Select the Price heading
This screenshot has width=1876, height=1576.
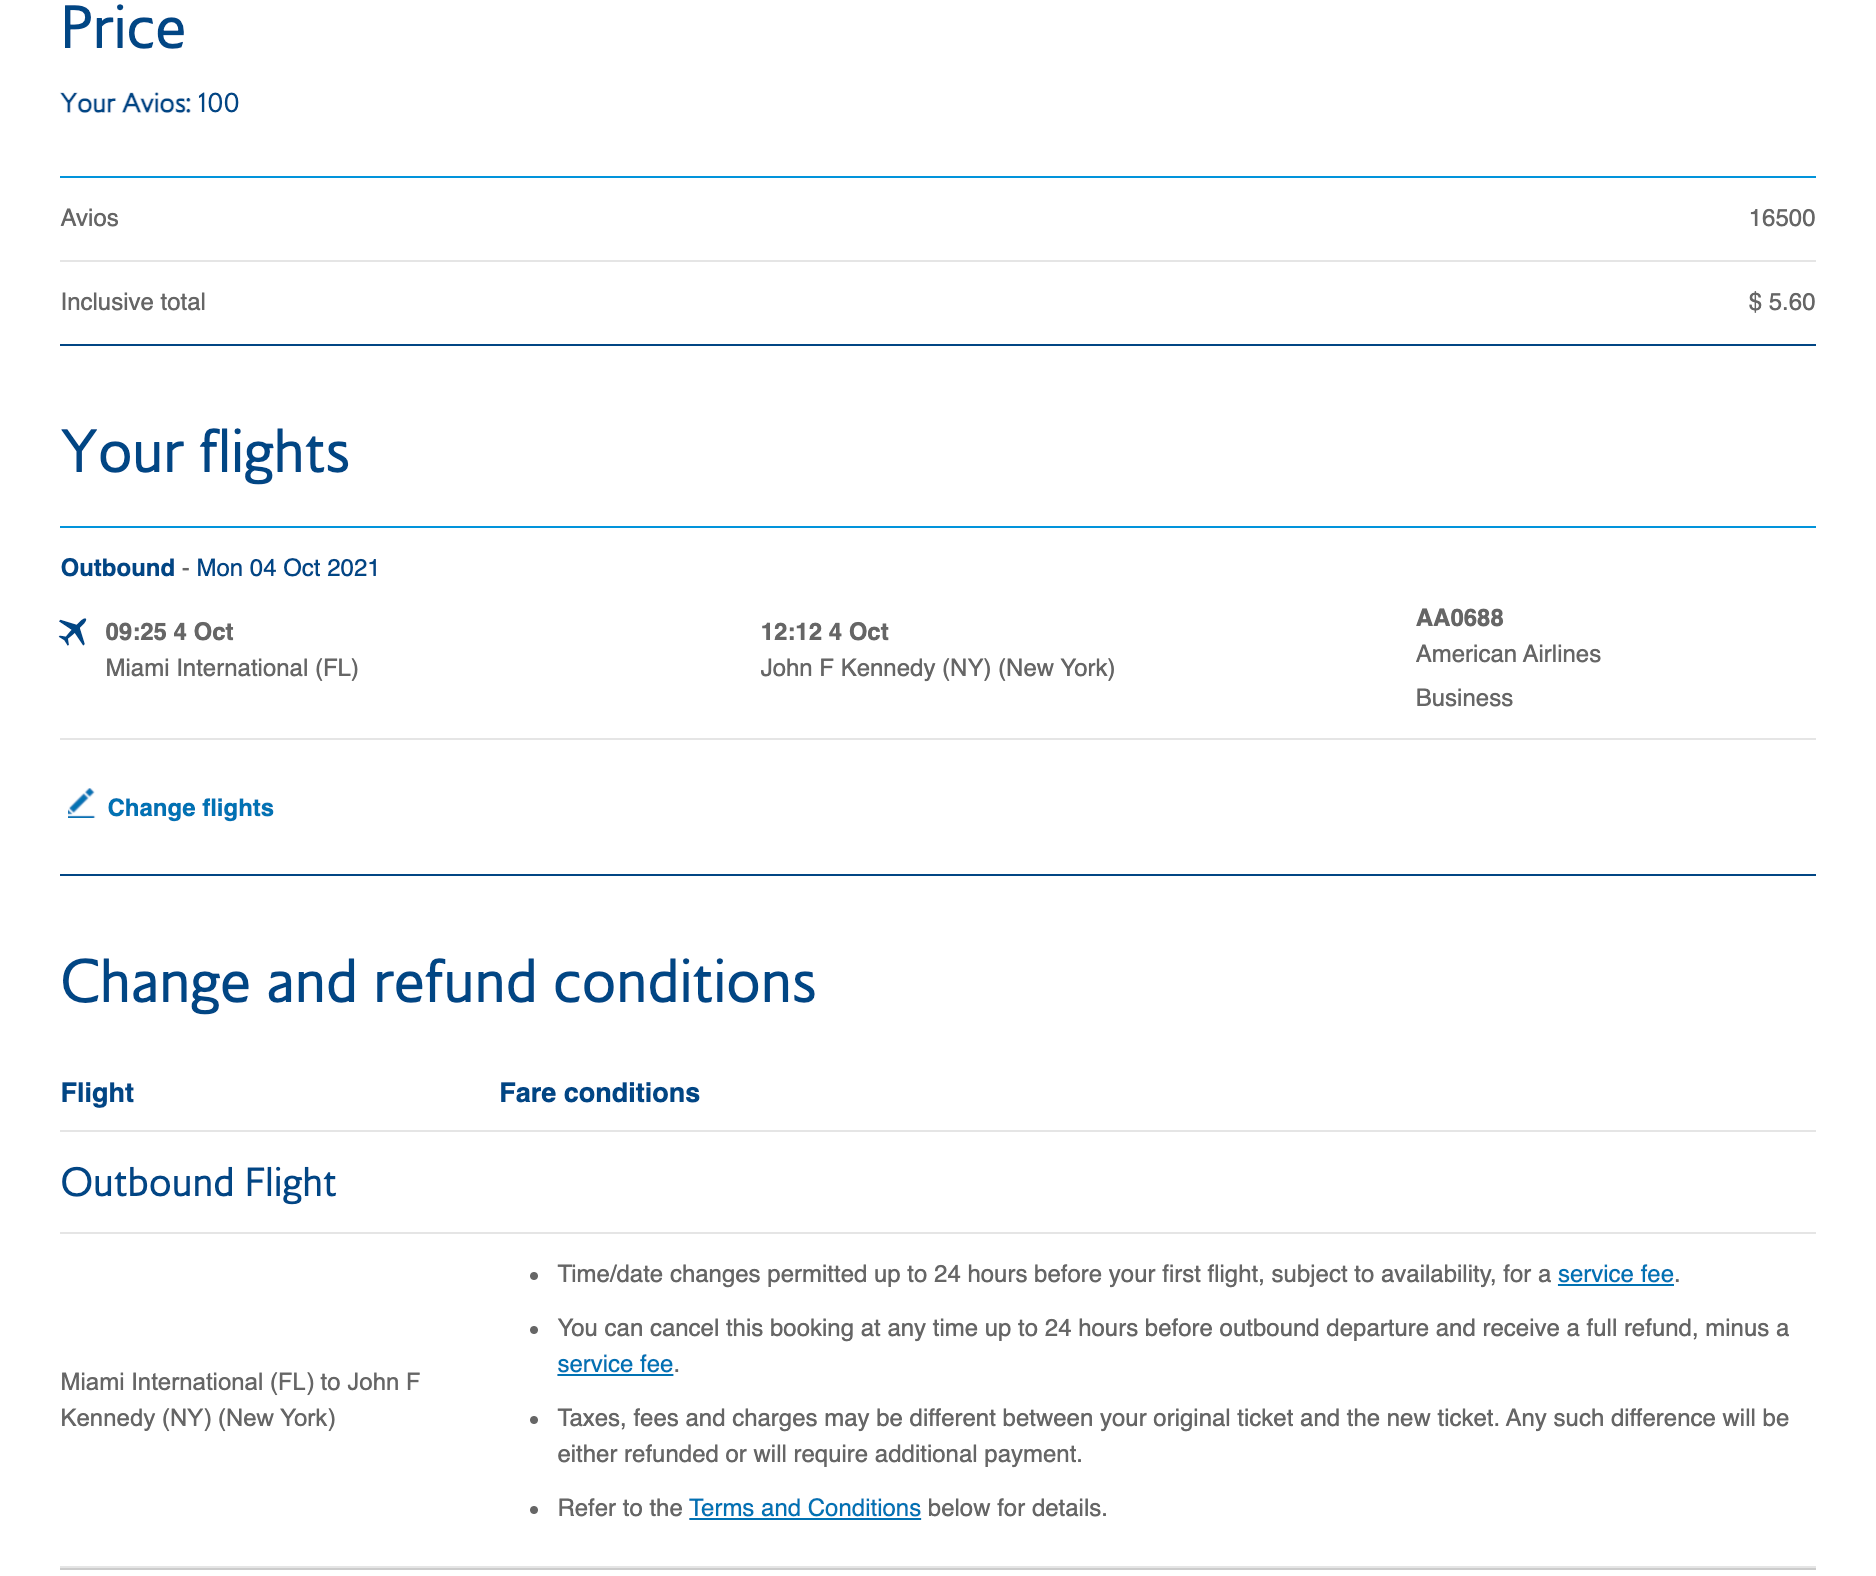coord(122,30)
